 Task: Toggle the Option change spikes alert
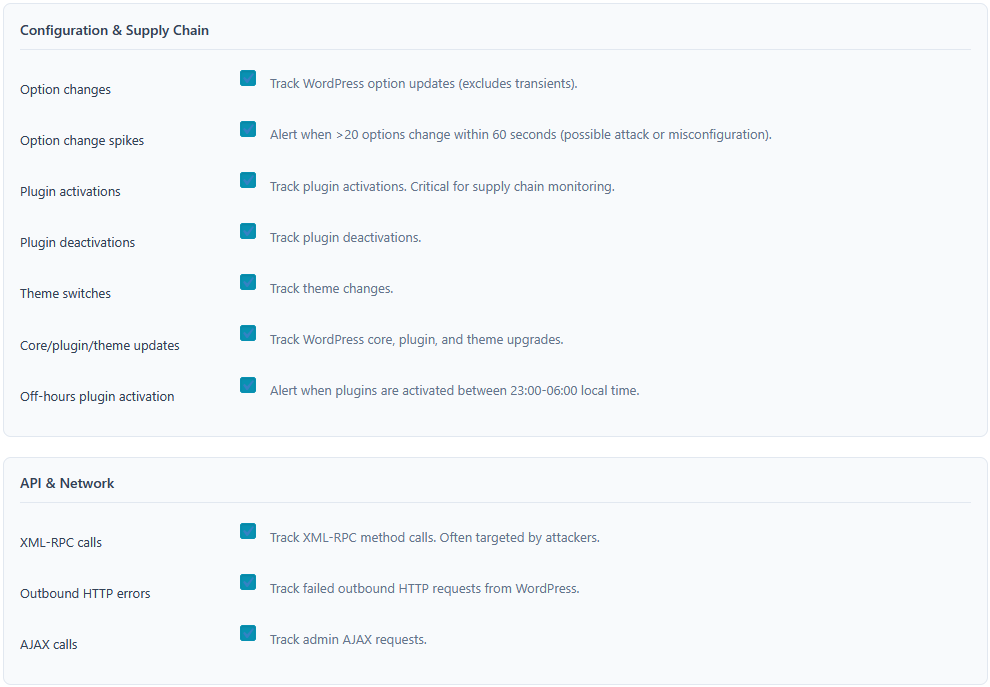click(x=247, y=128)
